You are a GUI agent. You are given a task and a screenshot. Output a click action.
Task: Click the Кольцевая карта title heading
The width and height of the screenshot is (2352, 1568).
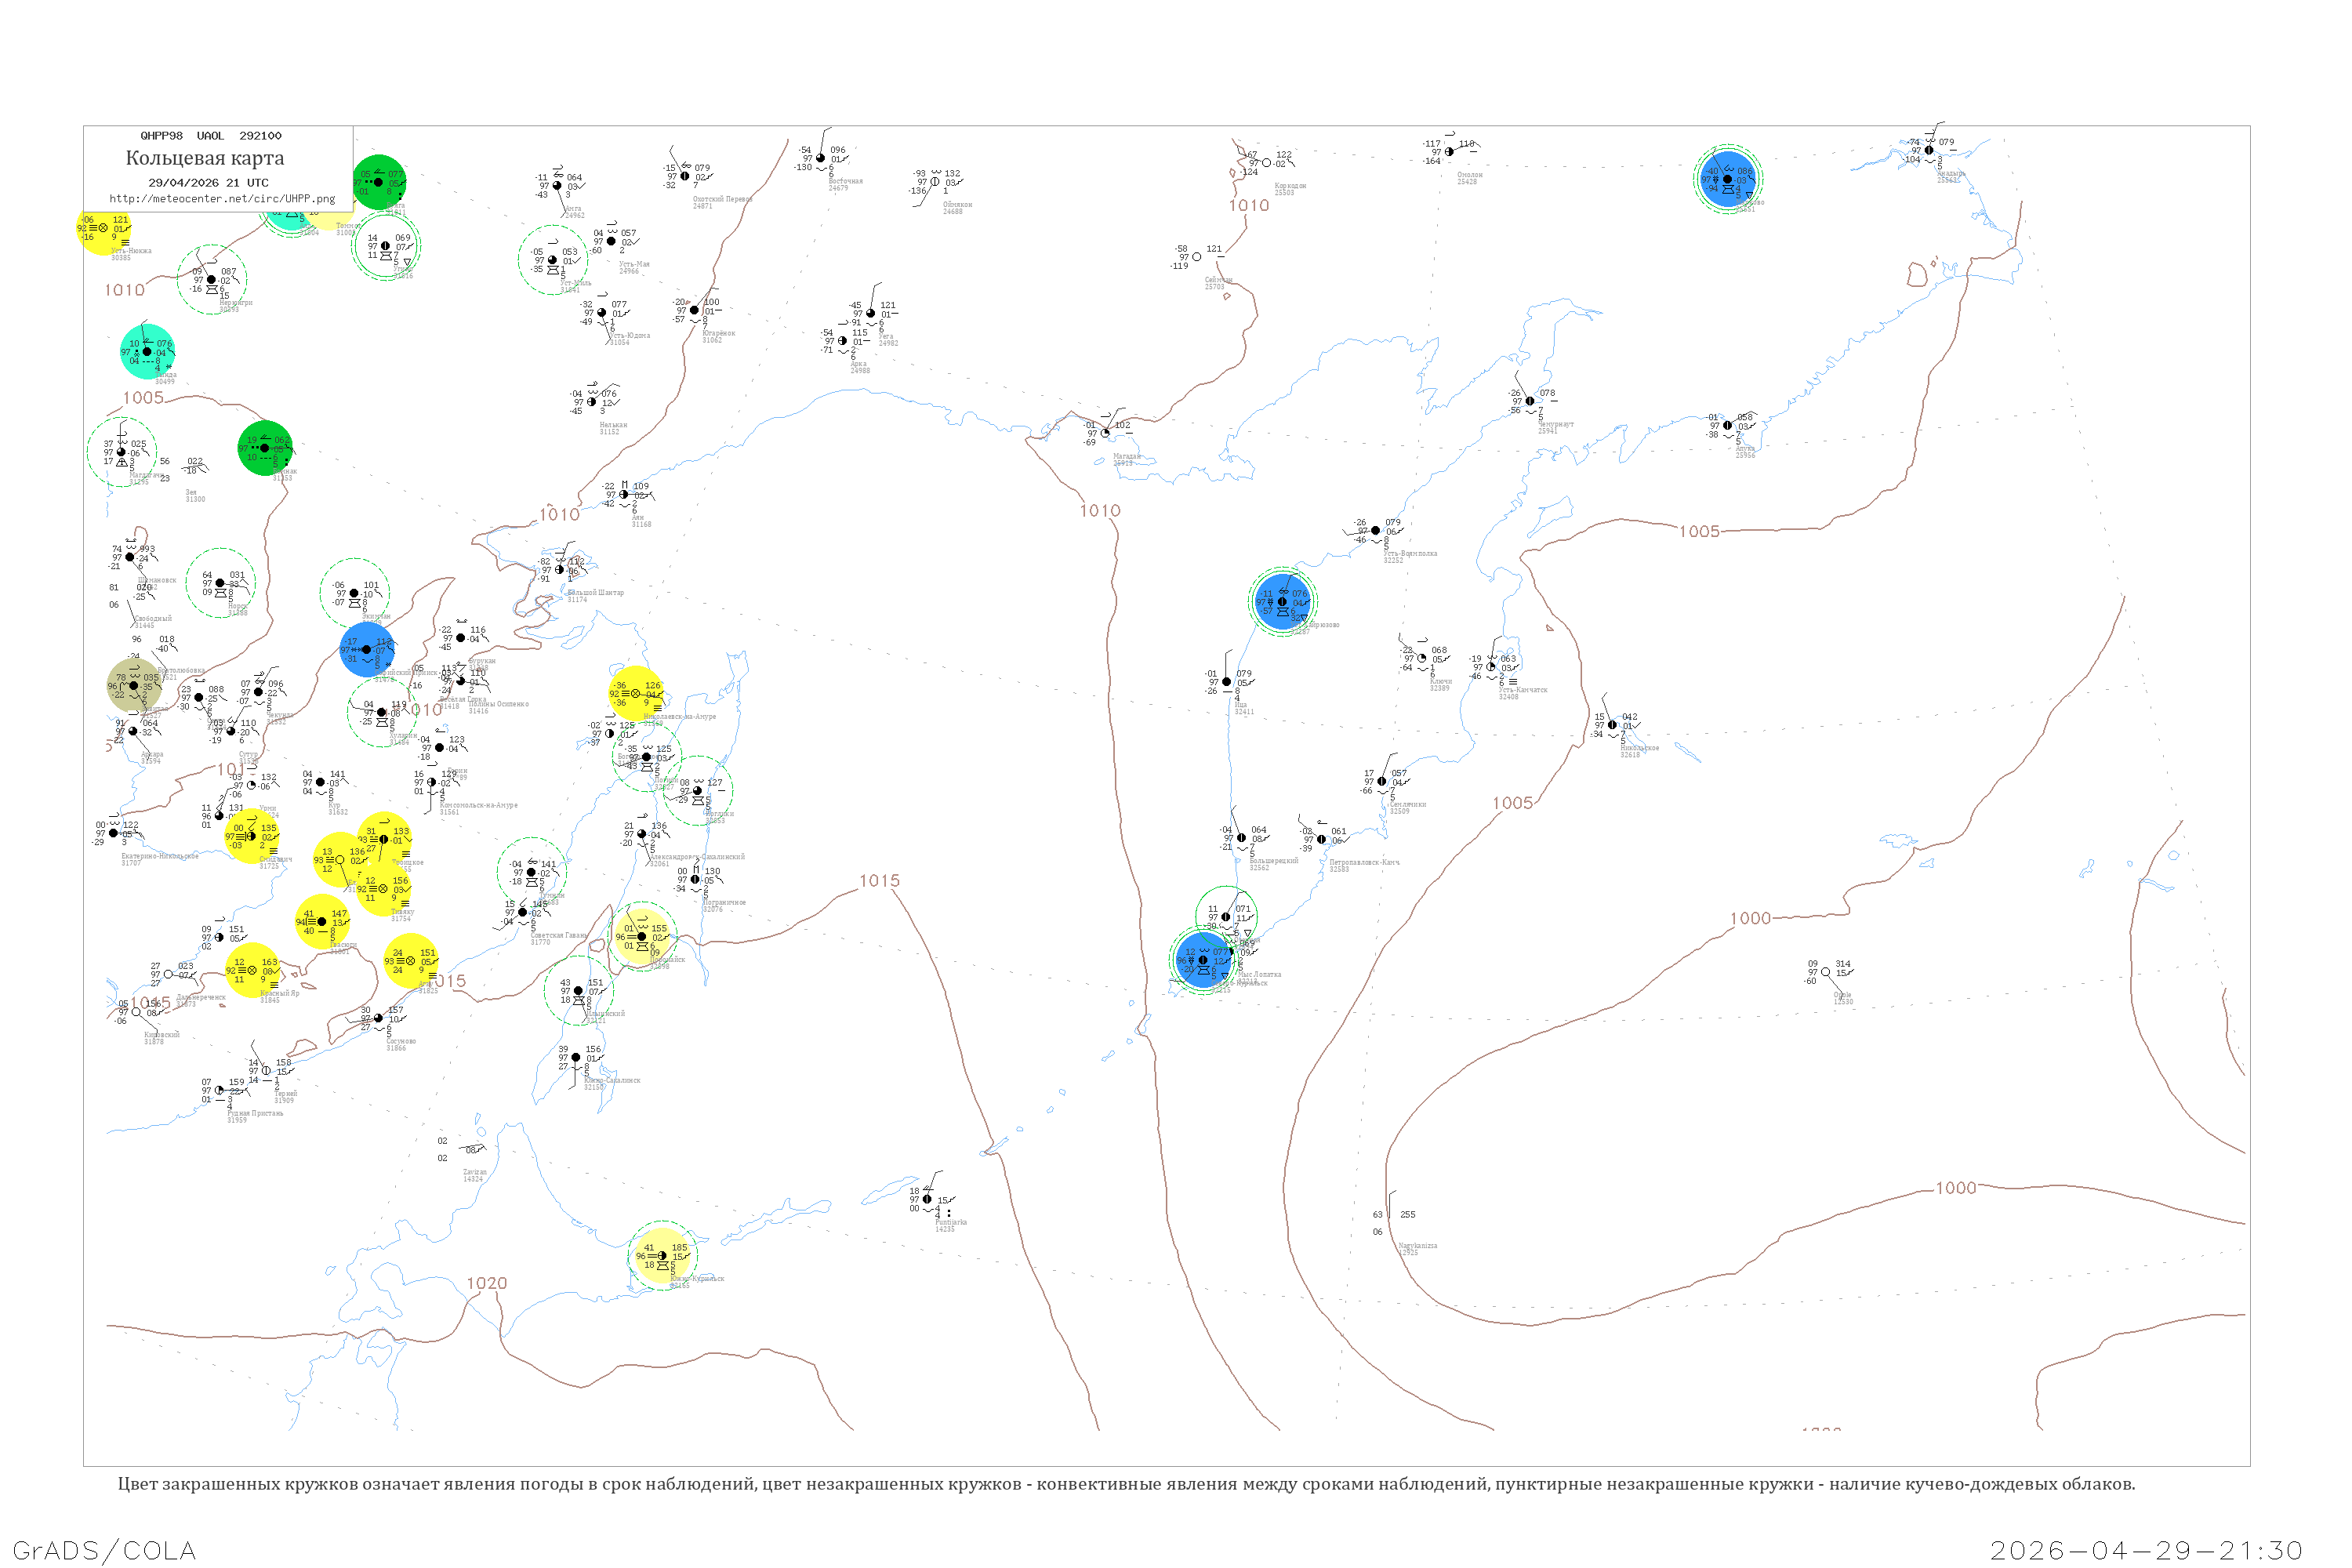point(205,158)
